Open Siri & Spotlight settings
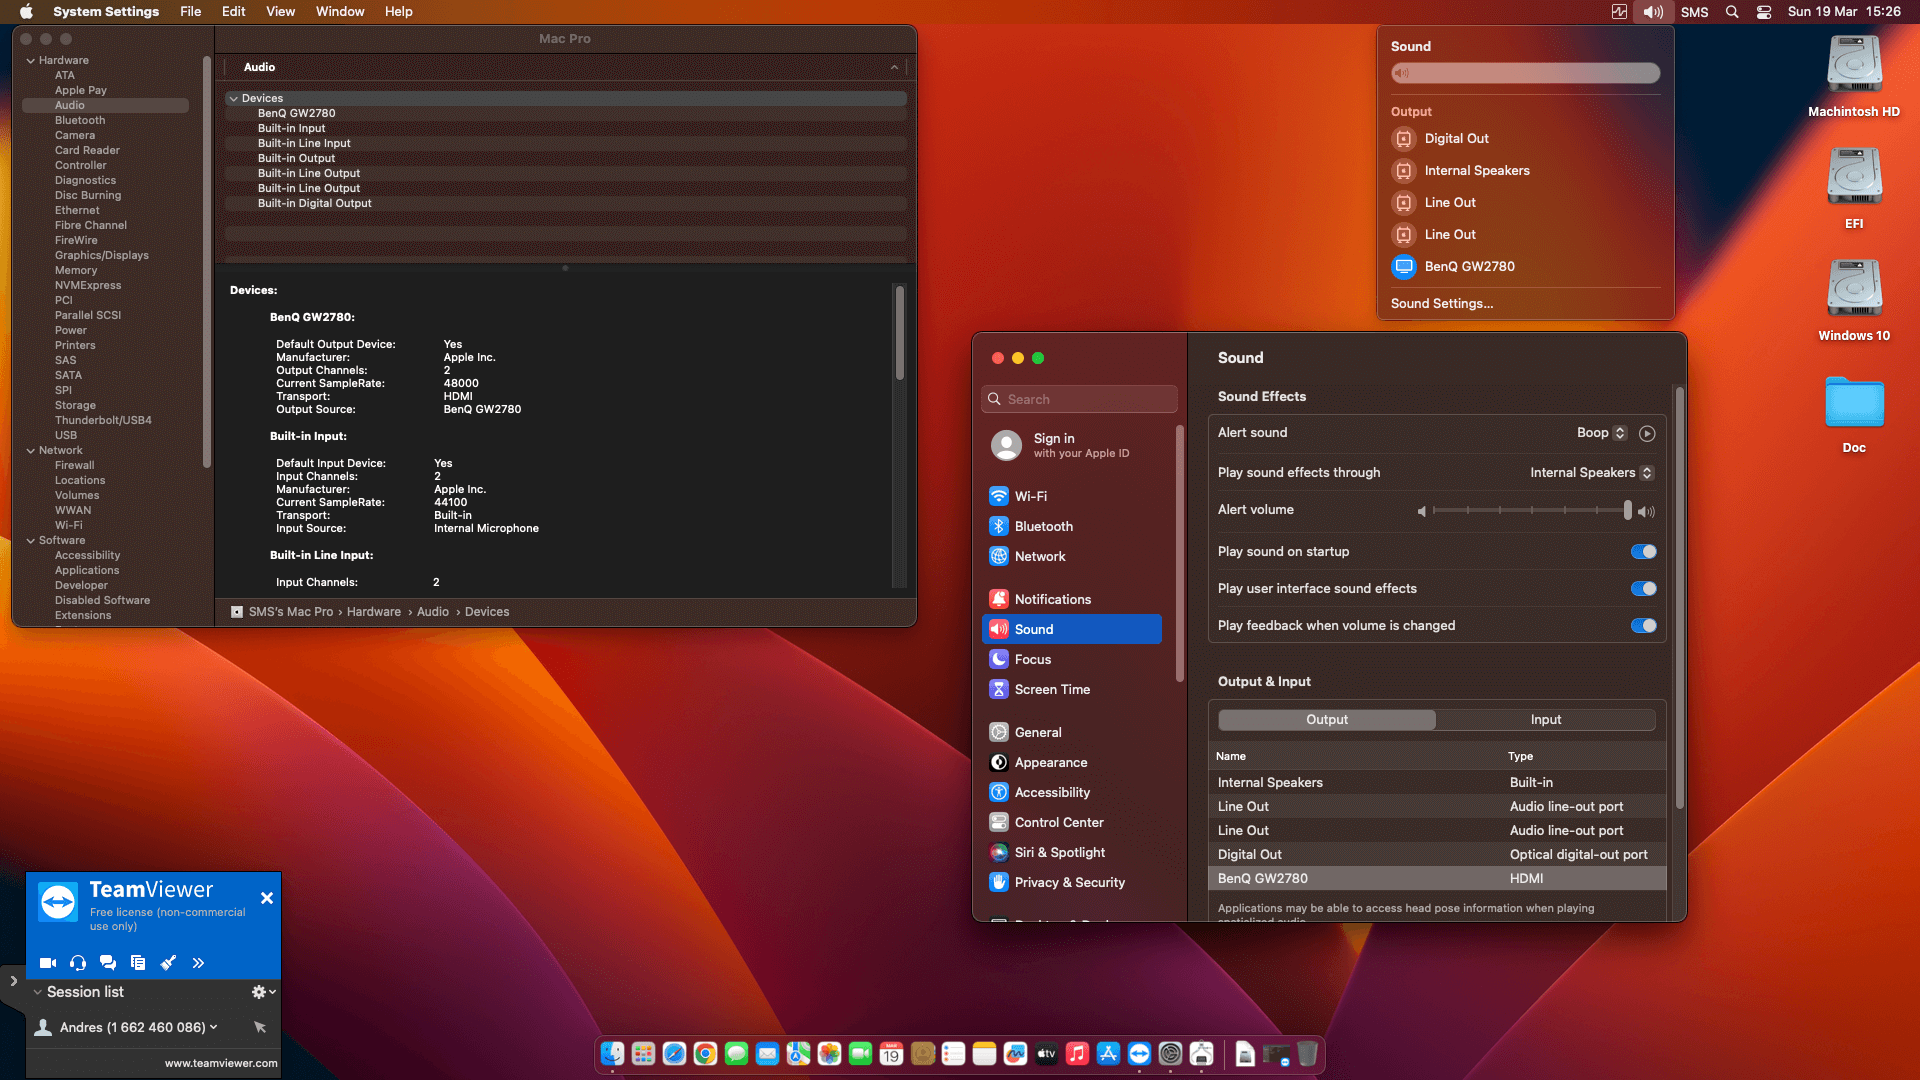Viewport: 1920px width, 1080px height. [x=1059, y=852]
